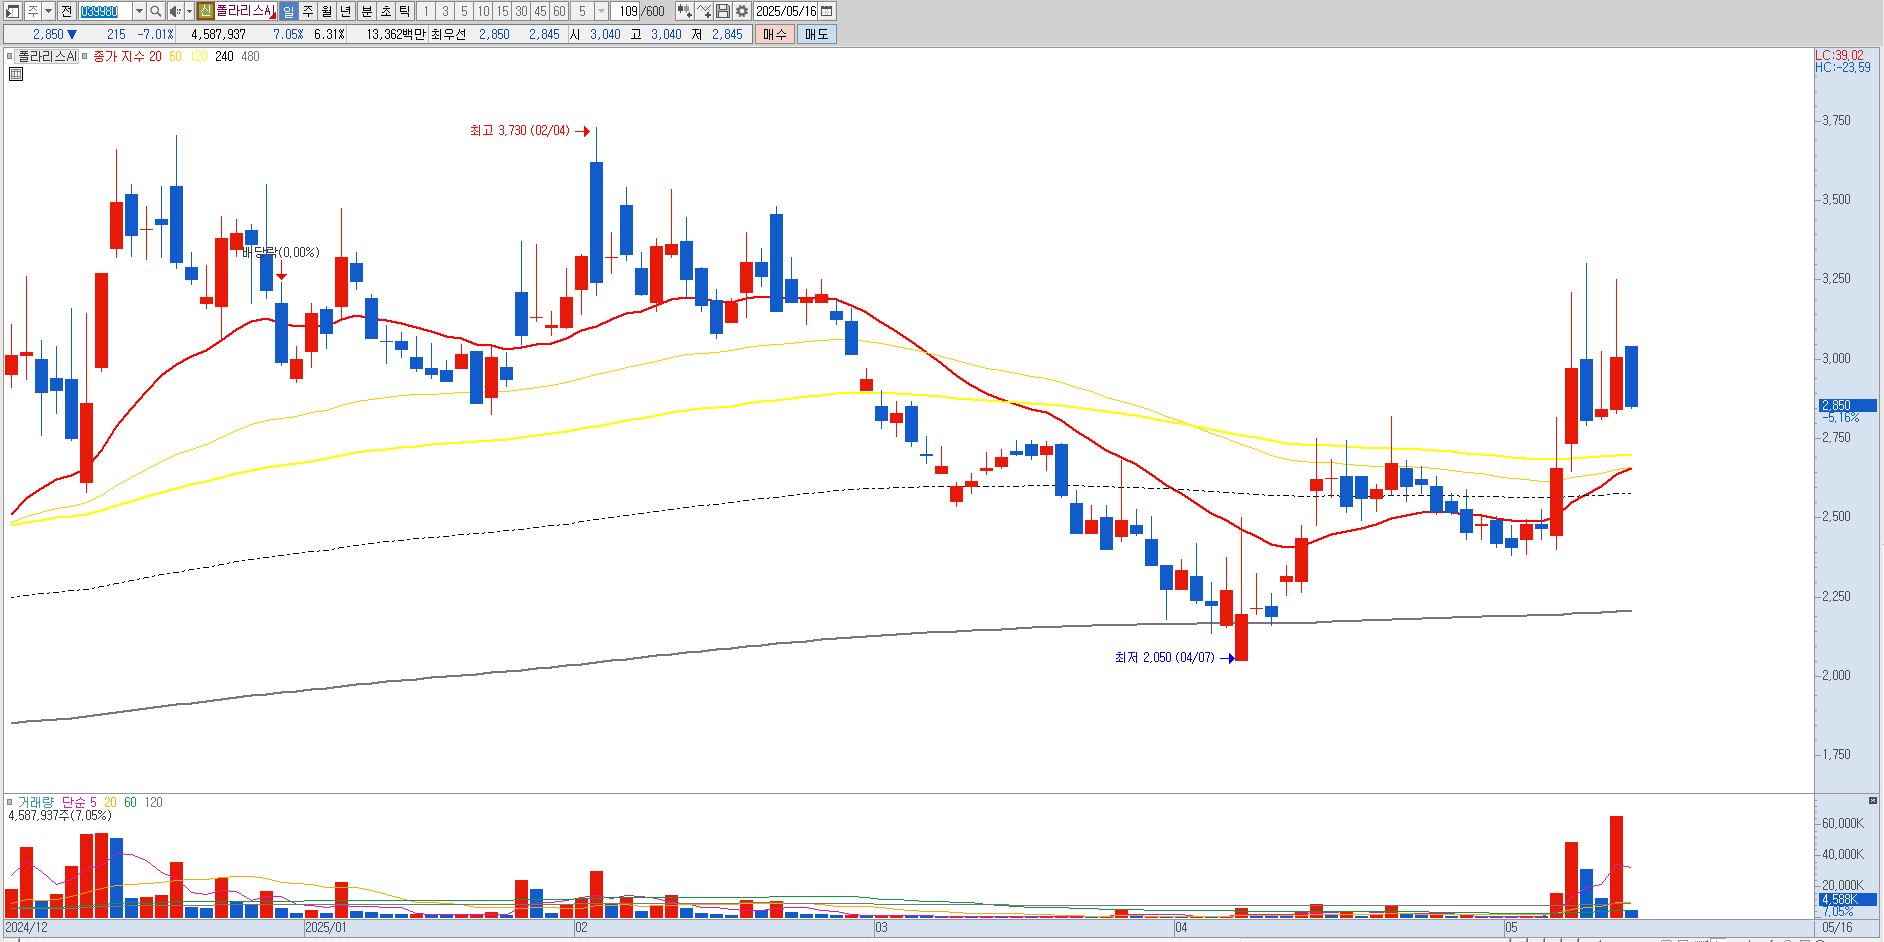Viewport: 1884px width, 942px height.
Task: Click the 240 moving average label
Action: (224, 57)
